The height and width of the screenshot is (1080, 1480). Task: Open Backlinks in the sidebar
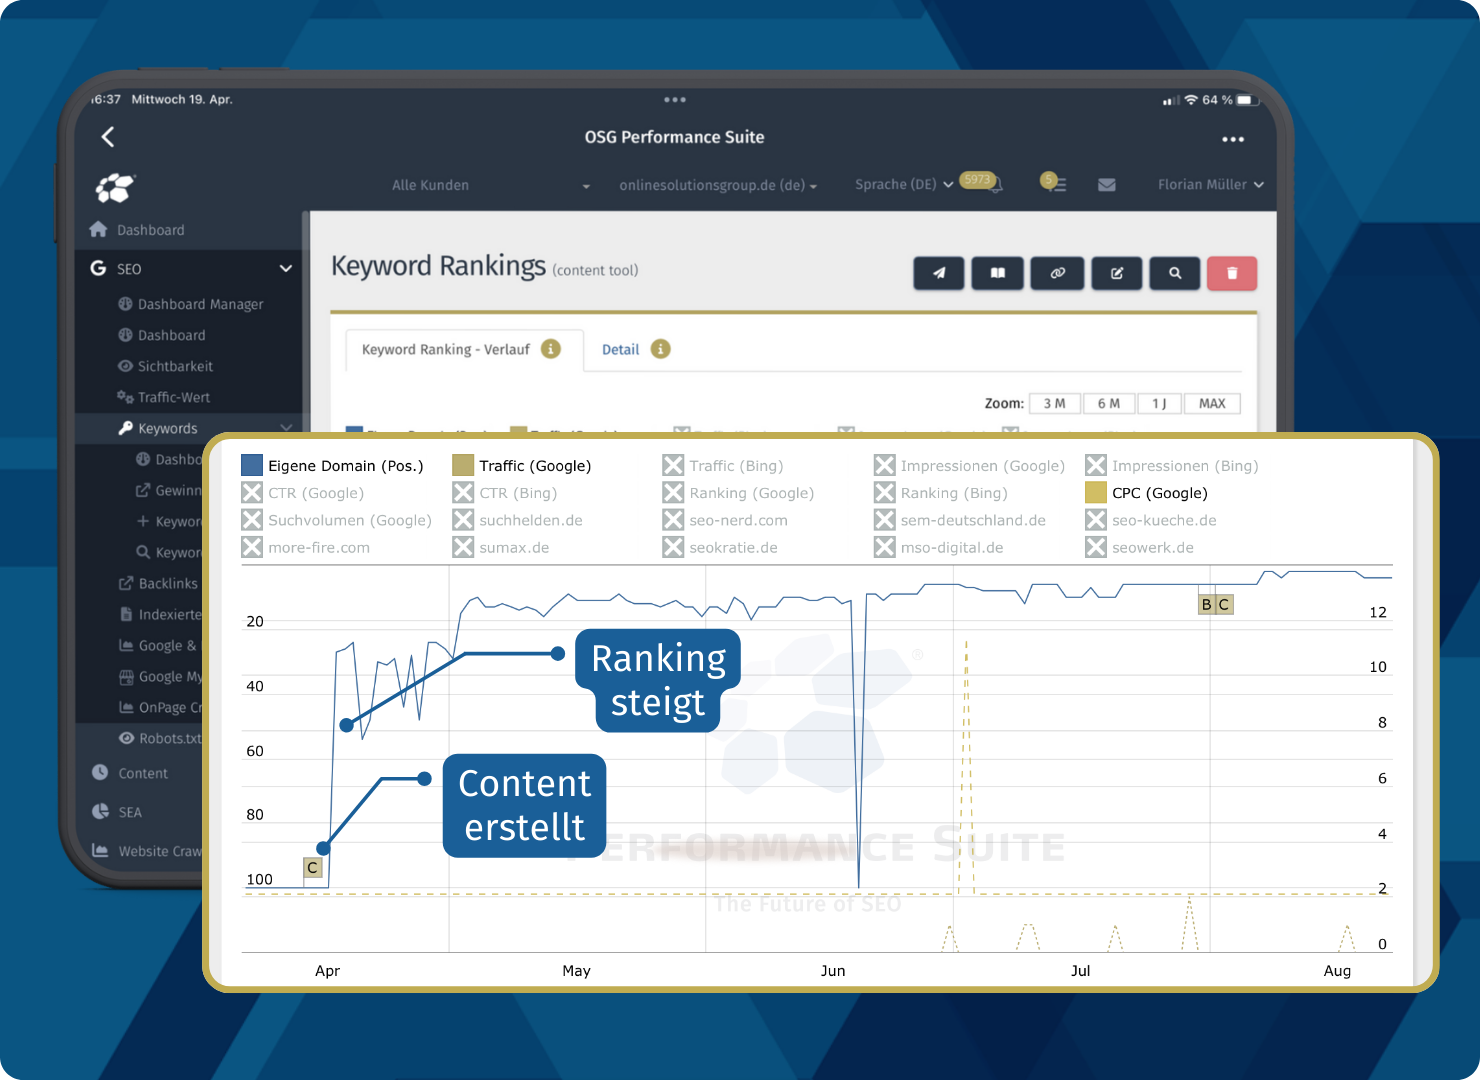click(x=168, y=583)
